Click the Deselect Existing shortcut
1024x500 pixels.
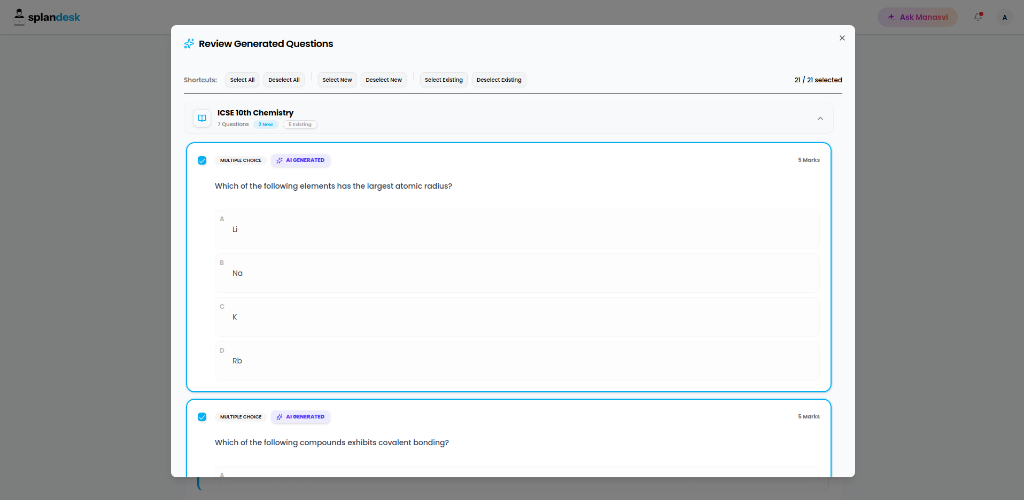click(x=499, y=80)
